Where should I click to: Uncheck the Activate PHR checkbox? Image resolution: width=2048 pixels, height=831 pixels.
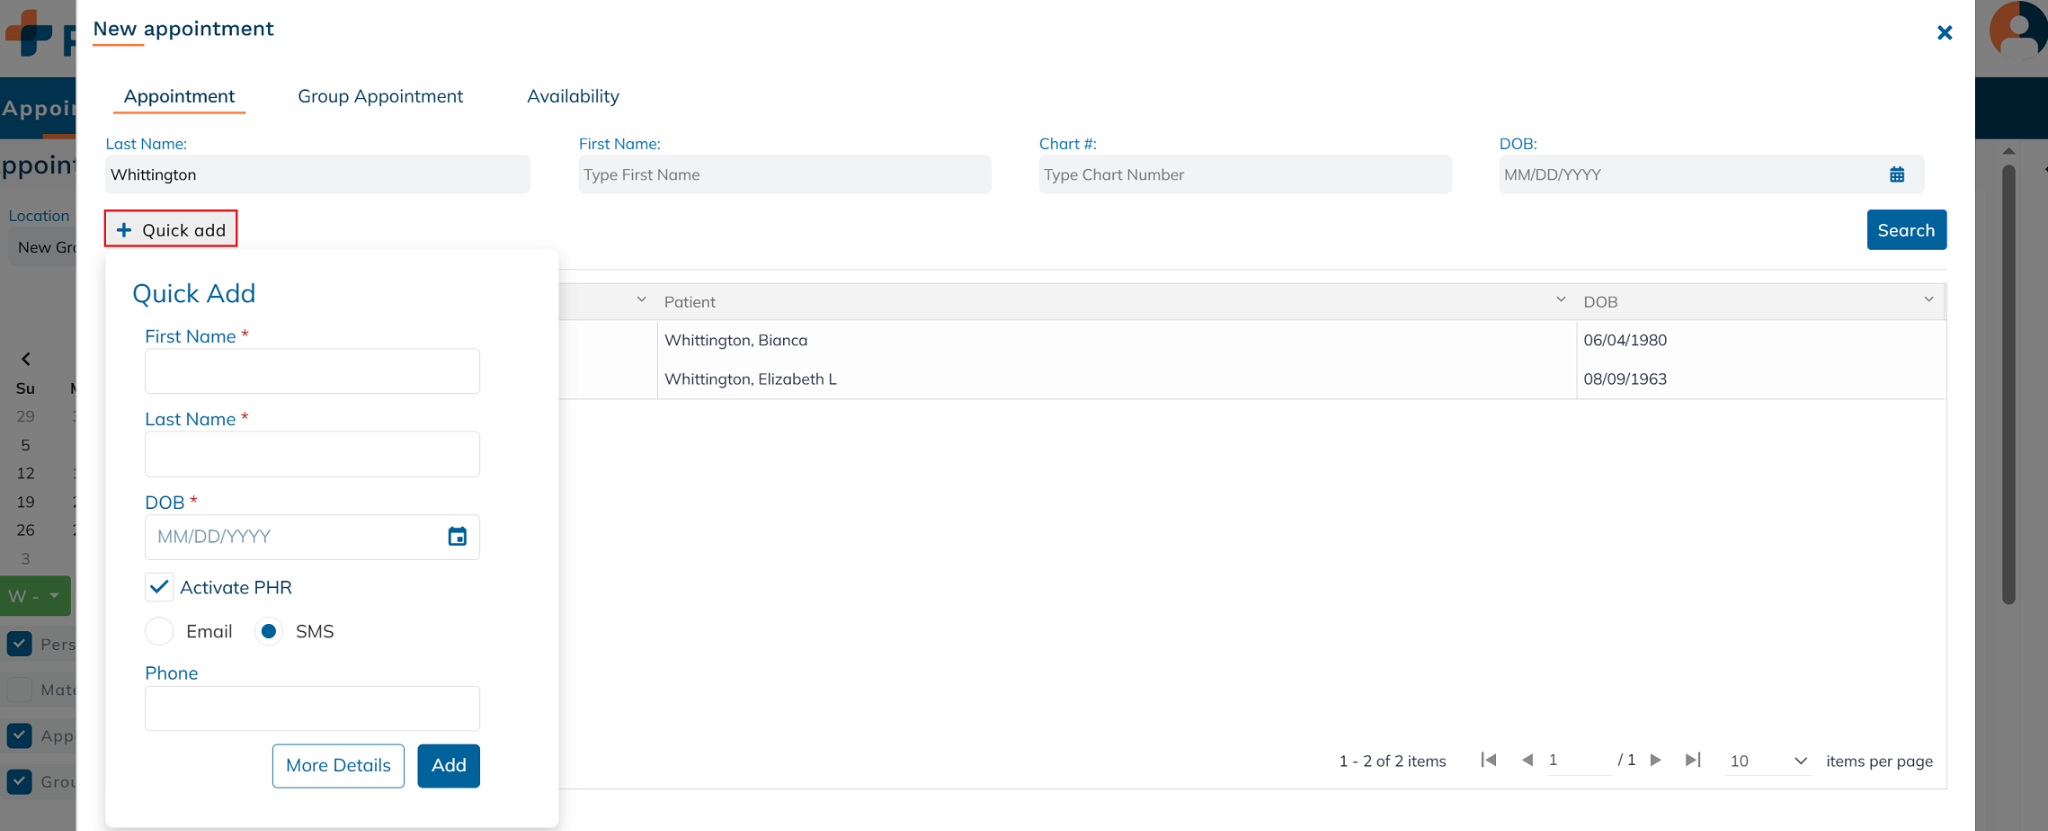[159, 587]
